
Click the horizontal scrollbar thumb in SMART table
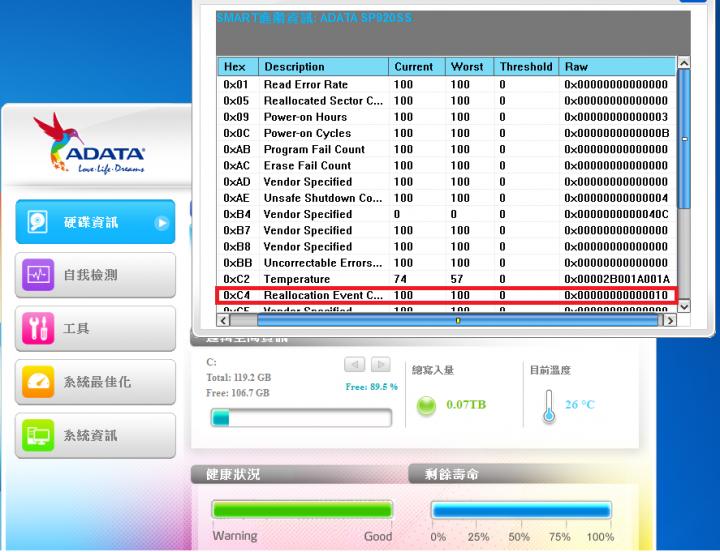pyautogui.click(x=458, y=320)
